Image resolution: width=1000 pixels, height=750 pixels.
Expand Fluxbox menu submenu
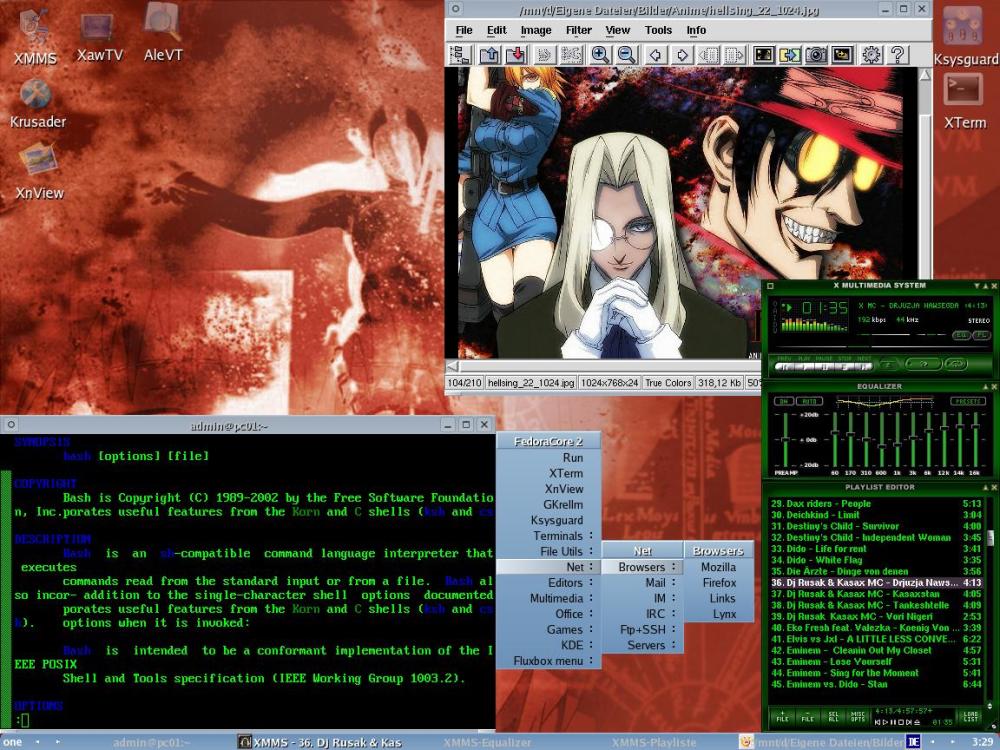pyautogui.click(x=548, y=661)
